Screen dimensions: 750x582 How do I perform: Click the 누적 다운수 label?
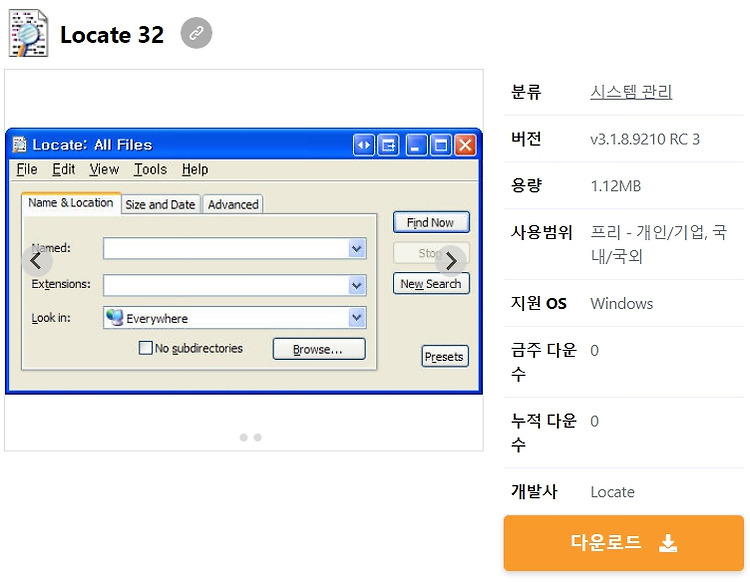coord(543,432)
